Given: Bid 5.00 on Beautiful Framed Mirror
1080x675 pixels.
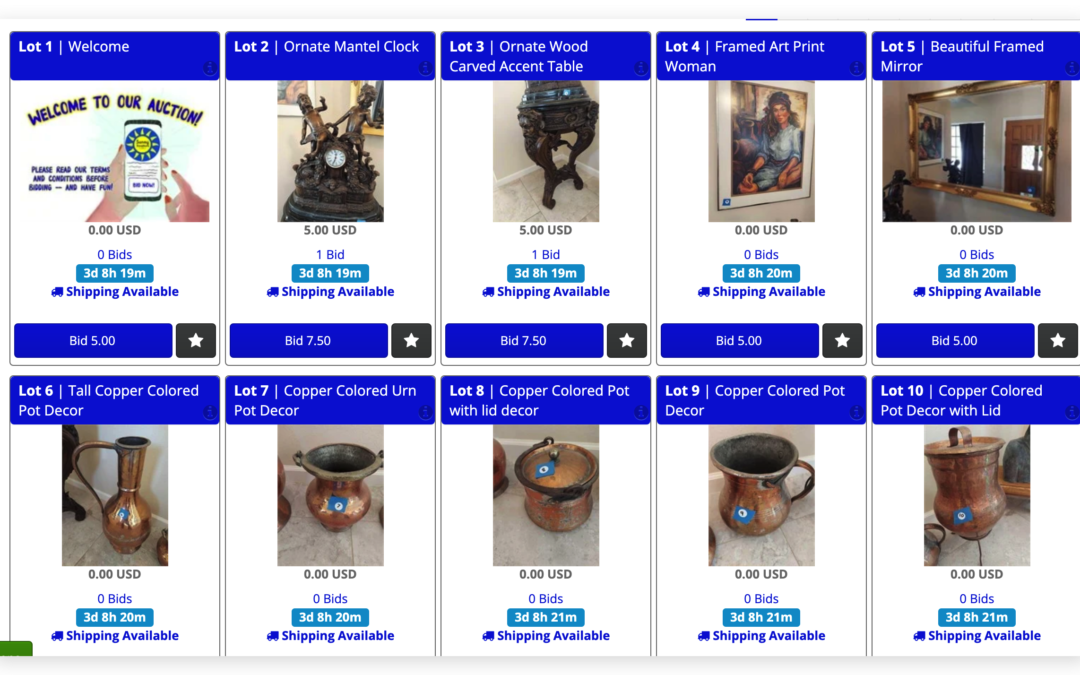Looking at the screenshot, I should pyautogui.click(x=955, y=340).
